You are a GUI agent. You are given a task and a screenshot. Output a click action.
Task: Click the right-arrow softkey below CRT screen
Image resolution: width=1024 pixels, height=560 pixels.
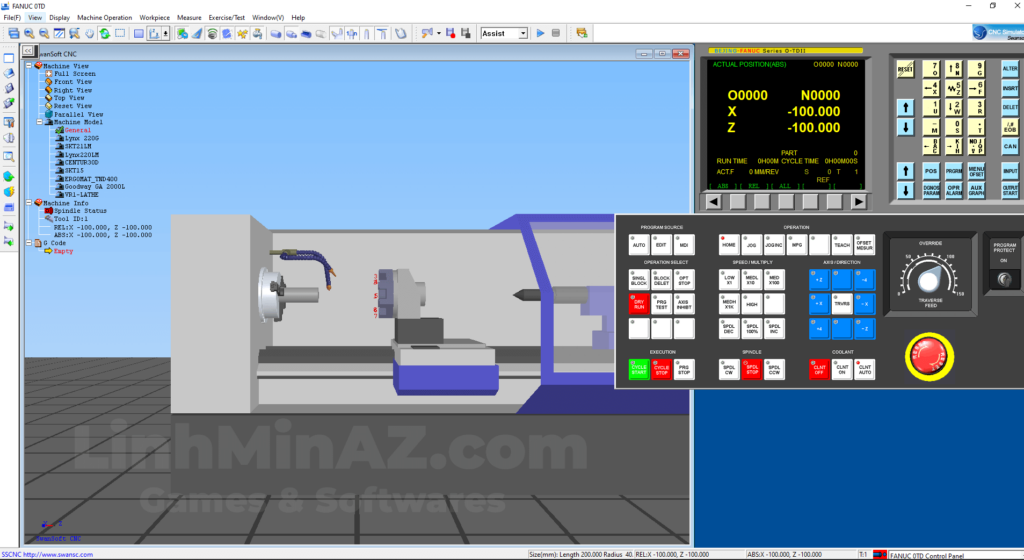[858, 202]
